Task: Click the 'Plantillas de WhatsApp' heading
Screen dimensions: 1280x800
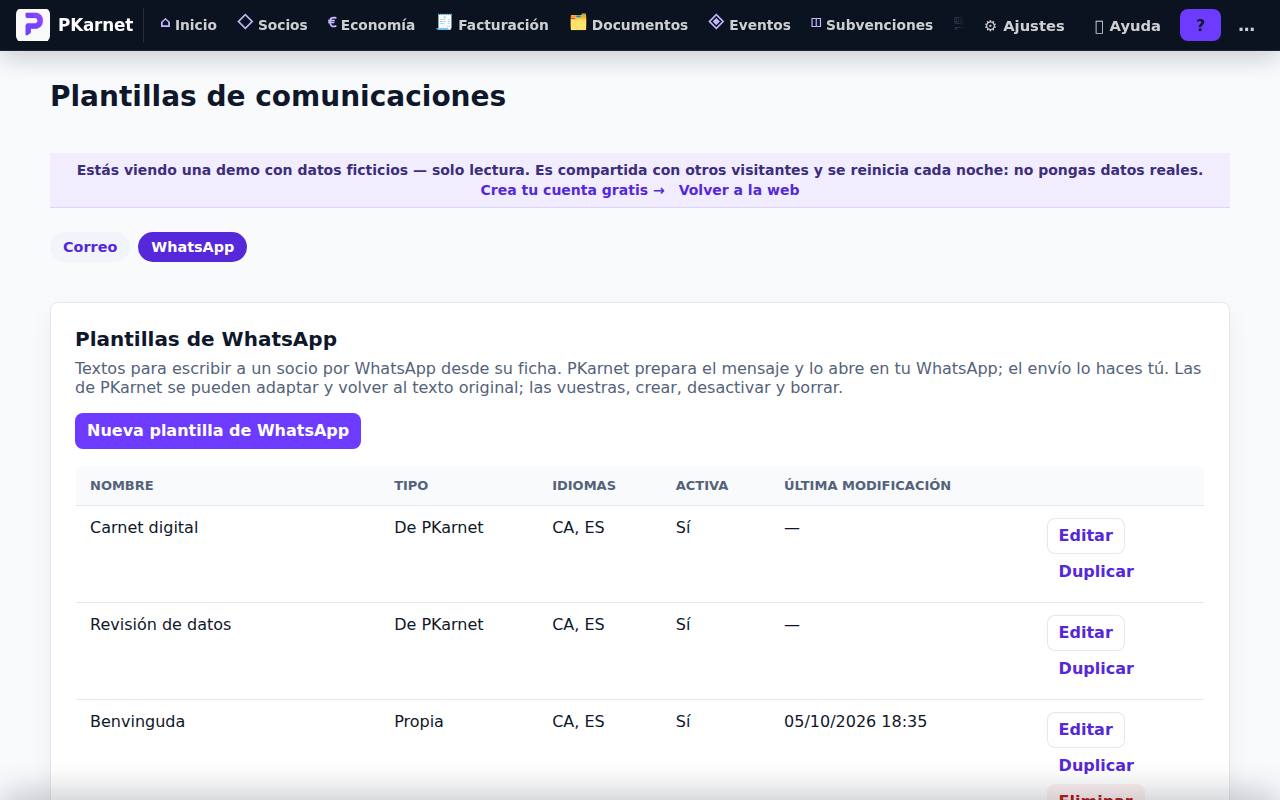Action: tap(206, 339)
